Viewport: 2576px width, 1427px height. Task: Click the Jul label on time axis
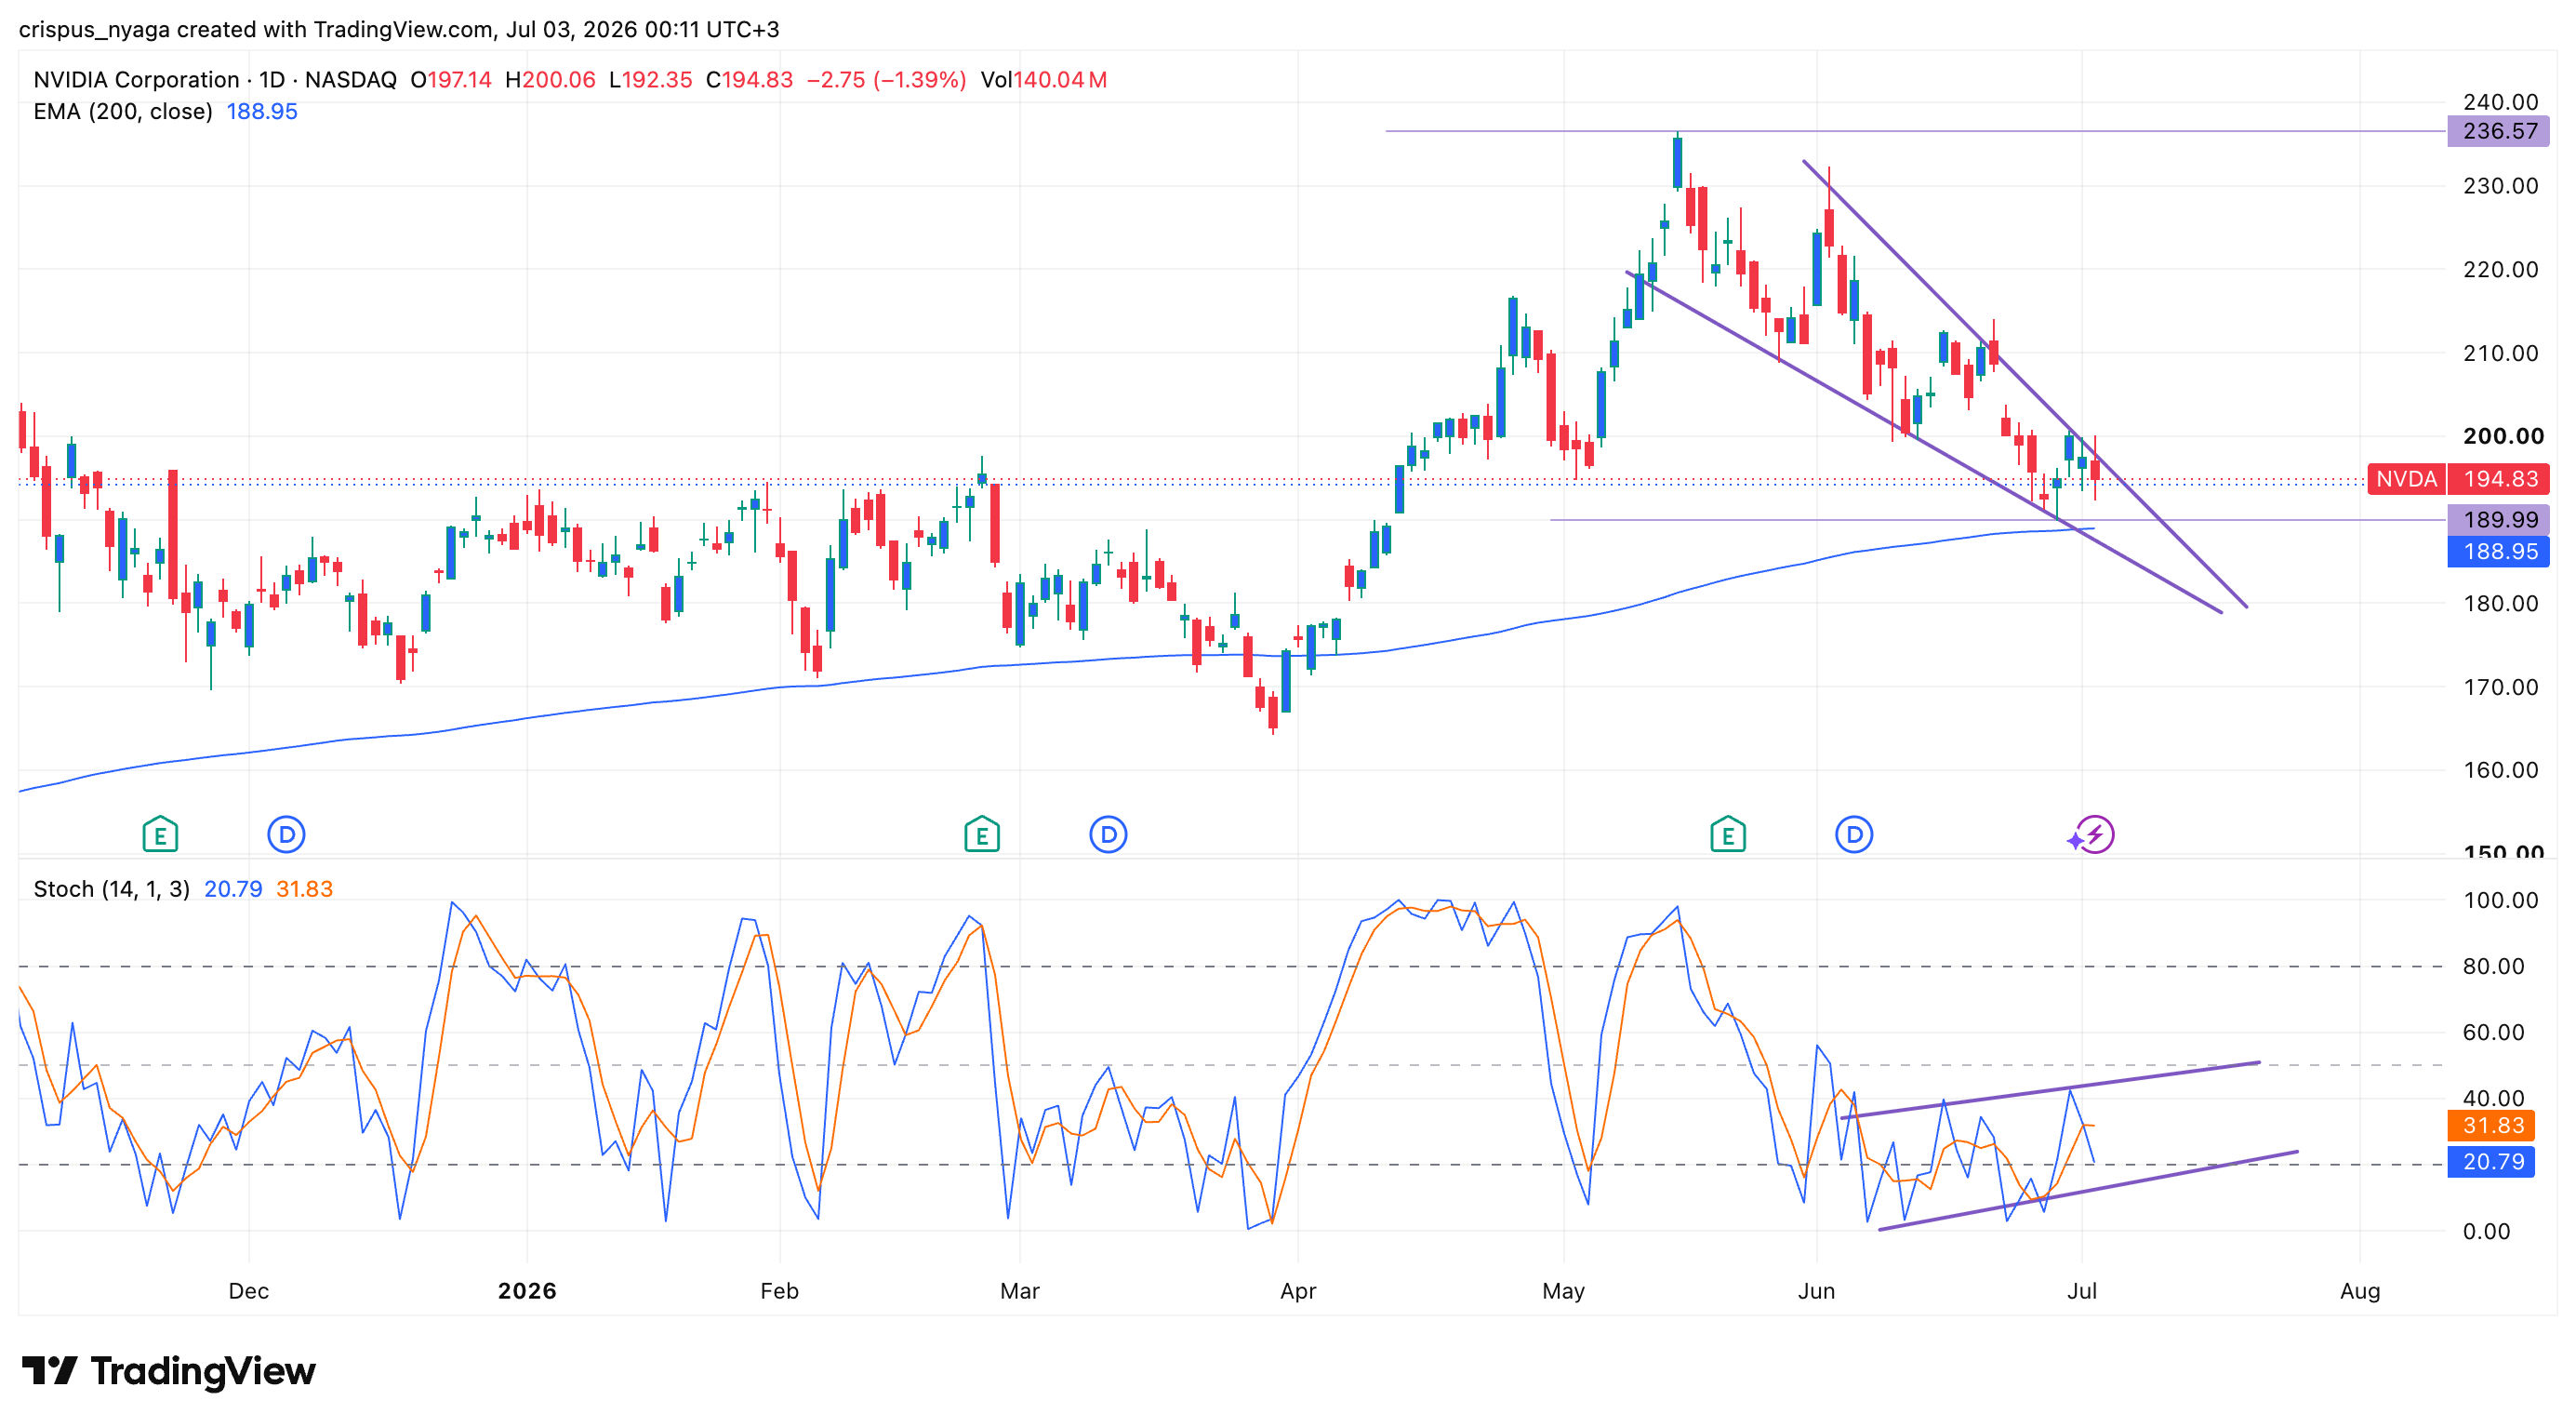click(x=2082, y=1291)
